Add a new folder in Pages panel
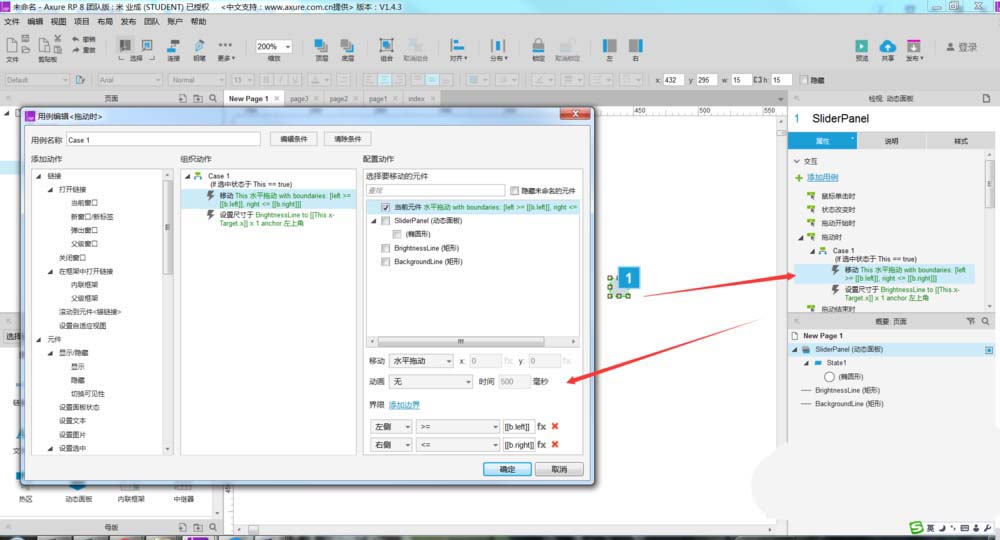The width and height of the screenshot is (1000, 540). click(198, 98)
